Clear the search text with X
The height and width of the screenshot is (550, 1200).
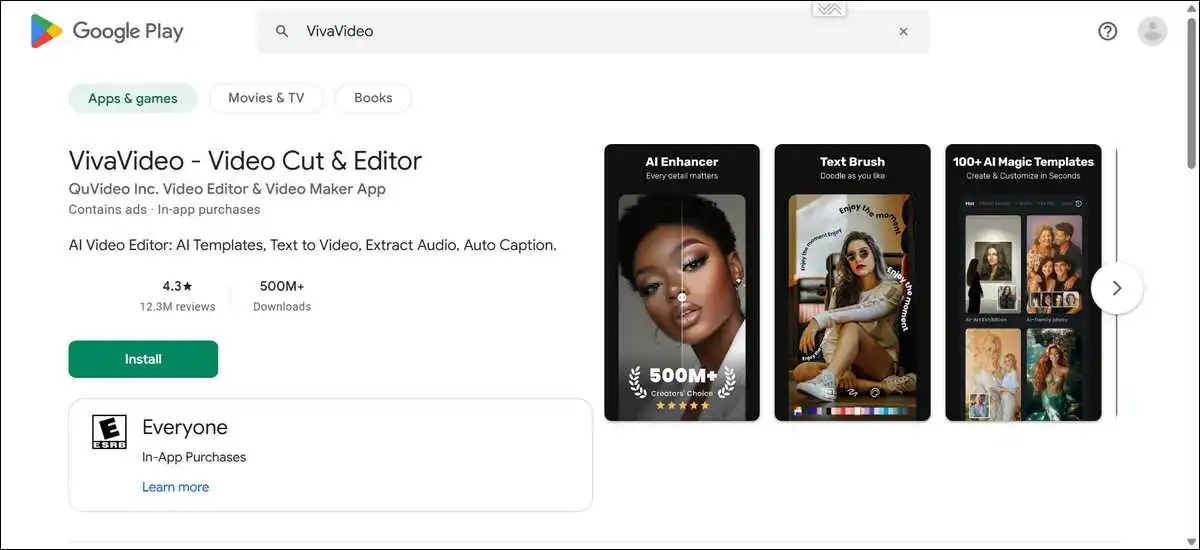(903, 31)
